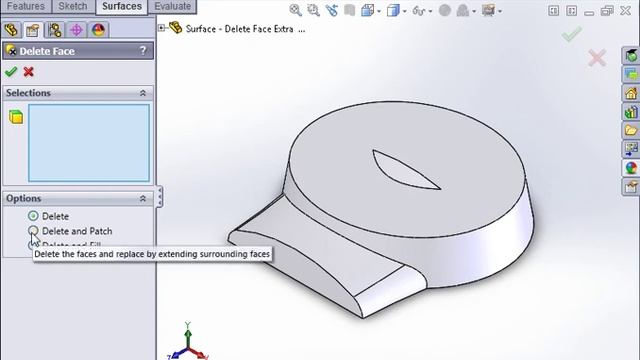Switch to the Evaluate tab

click(x=173, y=7)
